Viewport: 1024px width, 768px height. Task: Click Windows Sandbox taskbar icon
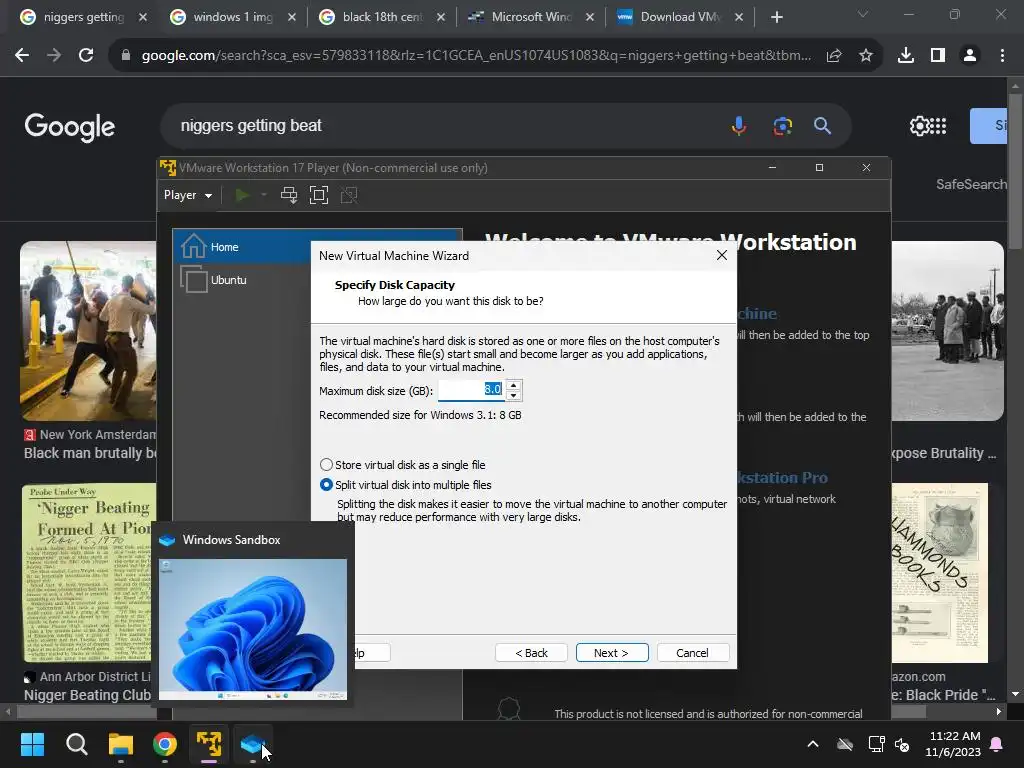(x=253, y=744)
